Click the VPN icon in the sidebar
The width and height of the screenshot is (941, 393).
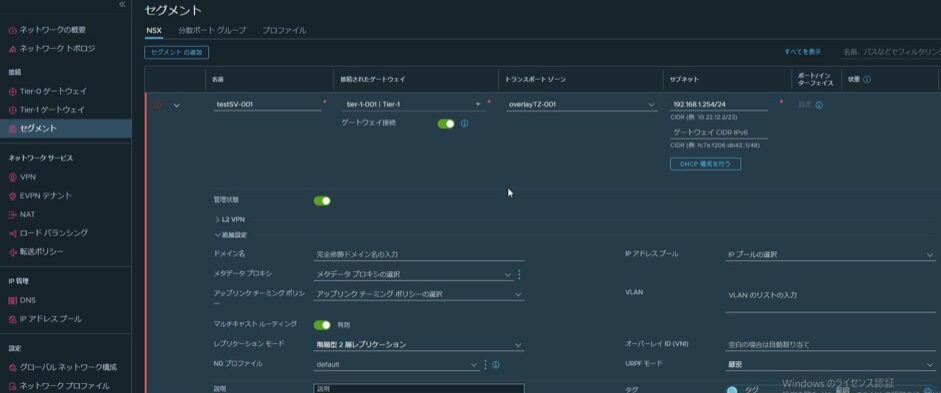point(13,178)
